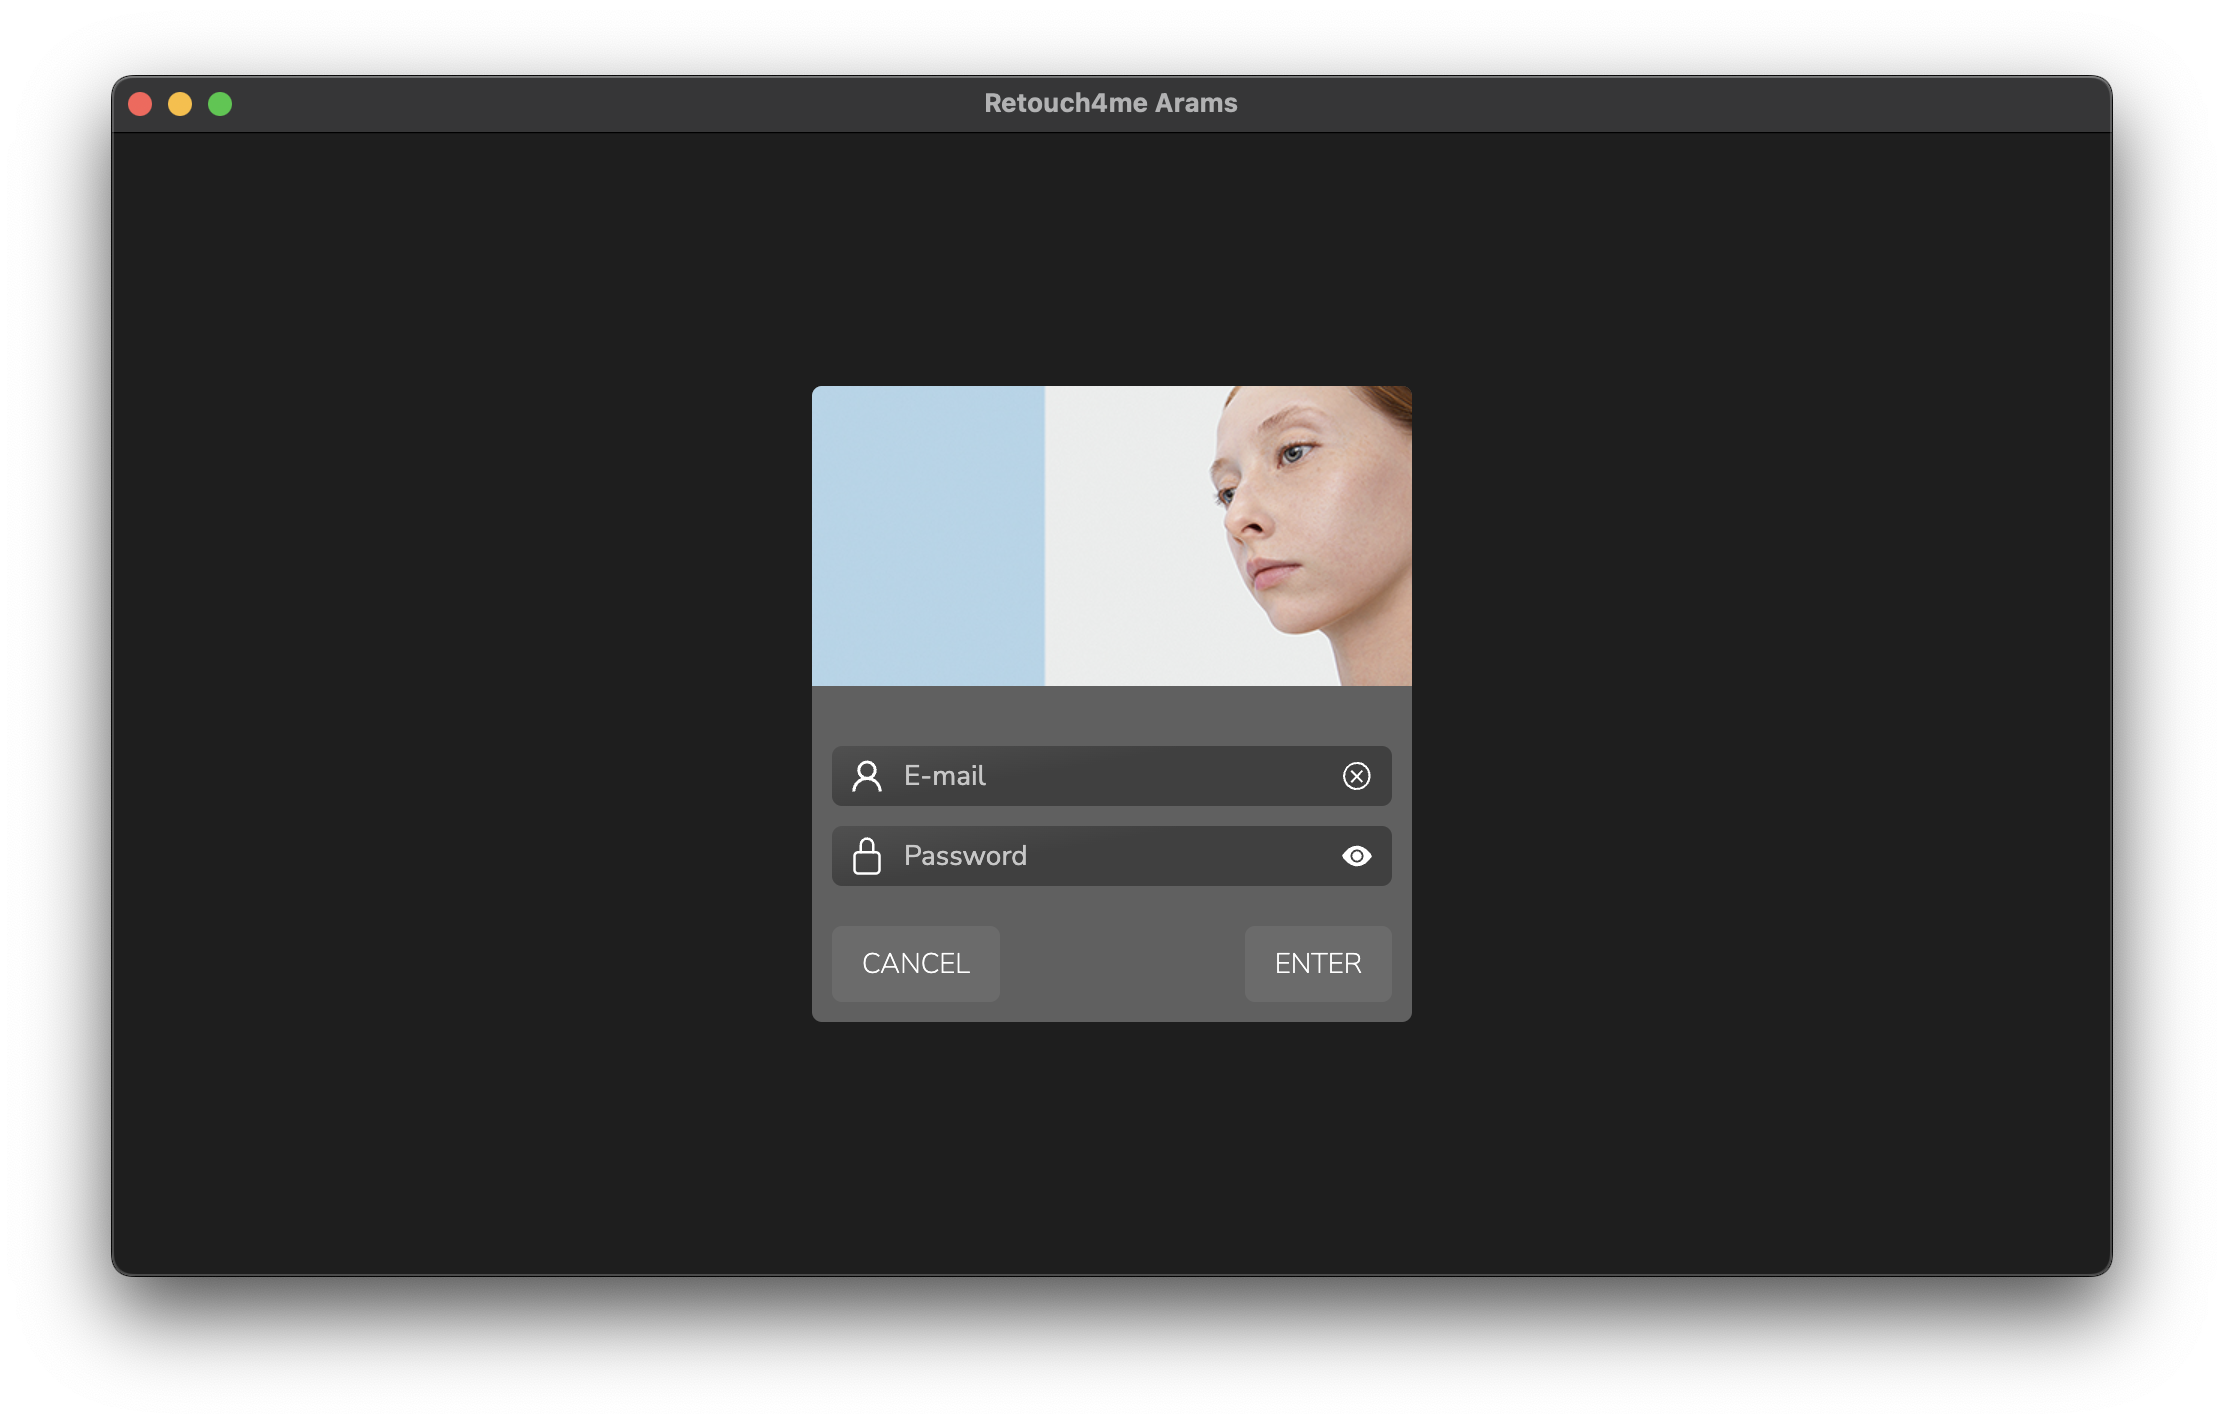Viewport: 2224px width, 1424px height.
Task: Clear the e-mail with the circled X icon
Action: tap(1356, 776)
